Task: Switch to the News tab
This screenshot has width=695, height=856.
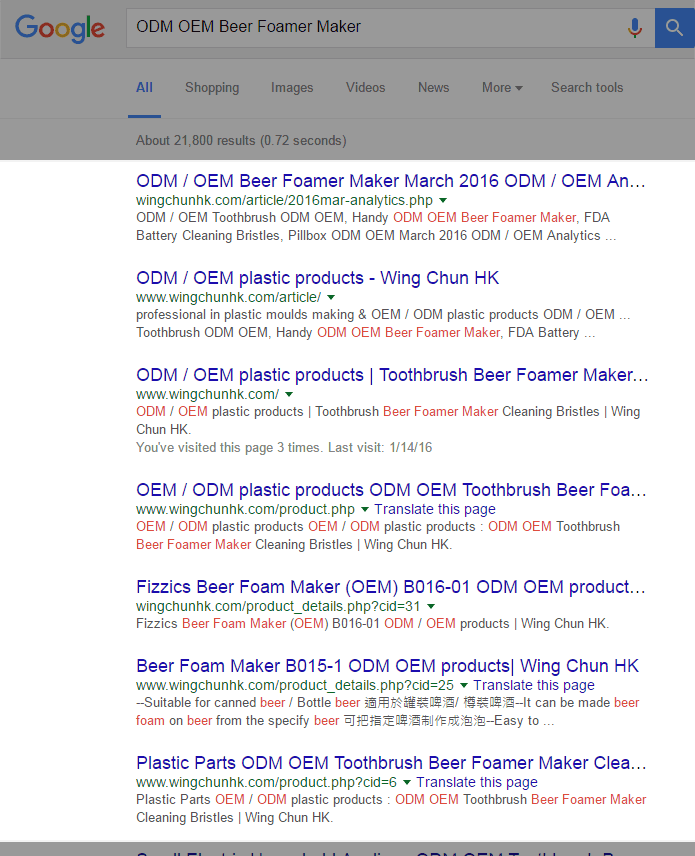Action: [433, 87]
